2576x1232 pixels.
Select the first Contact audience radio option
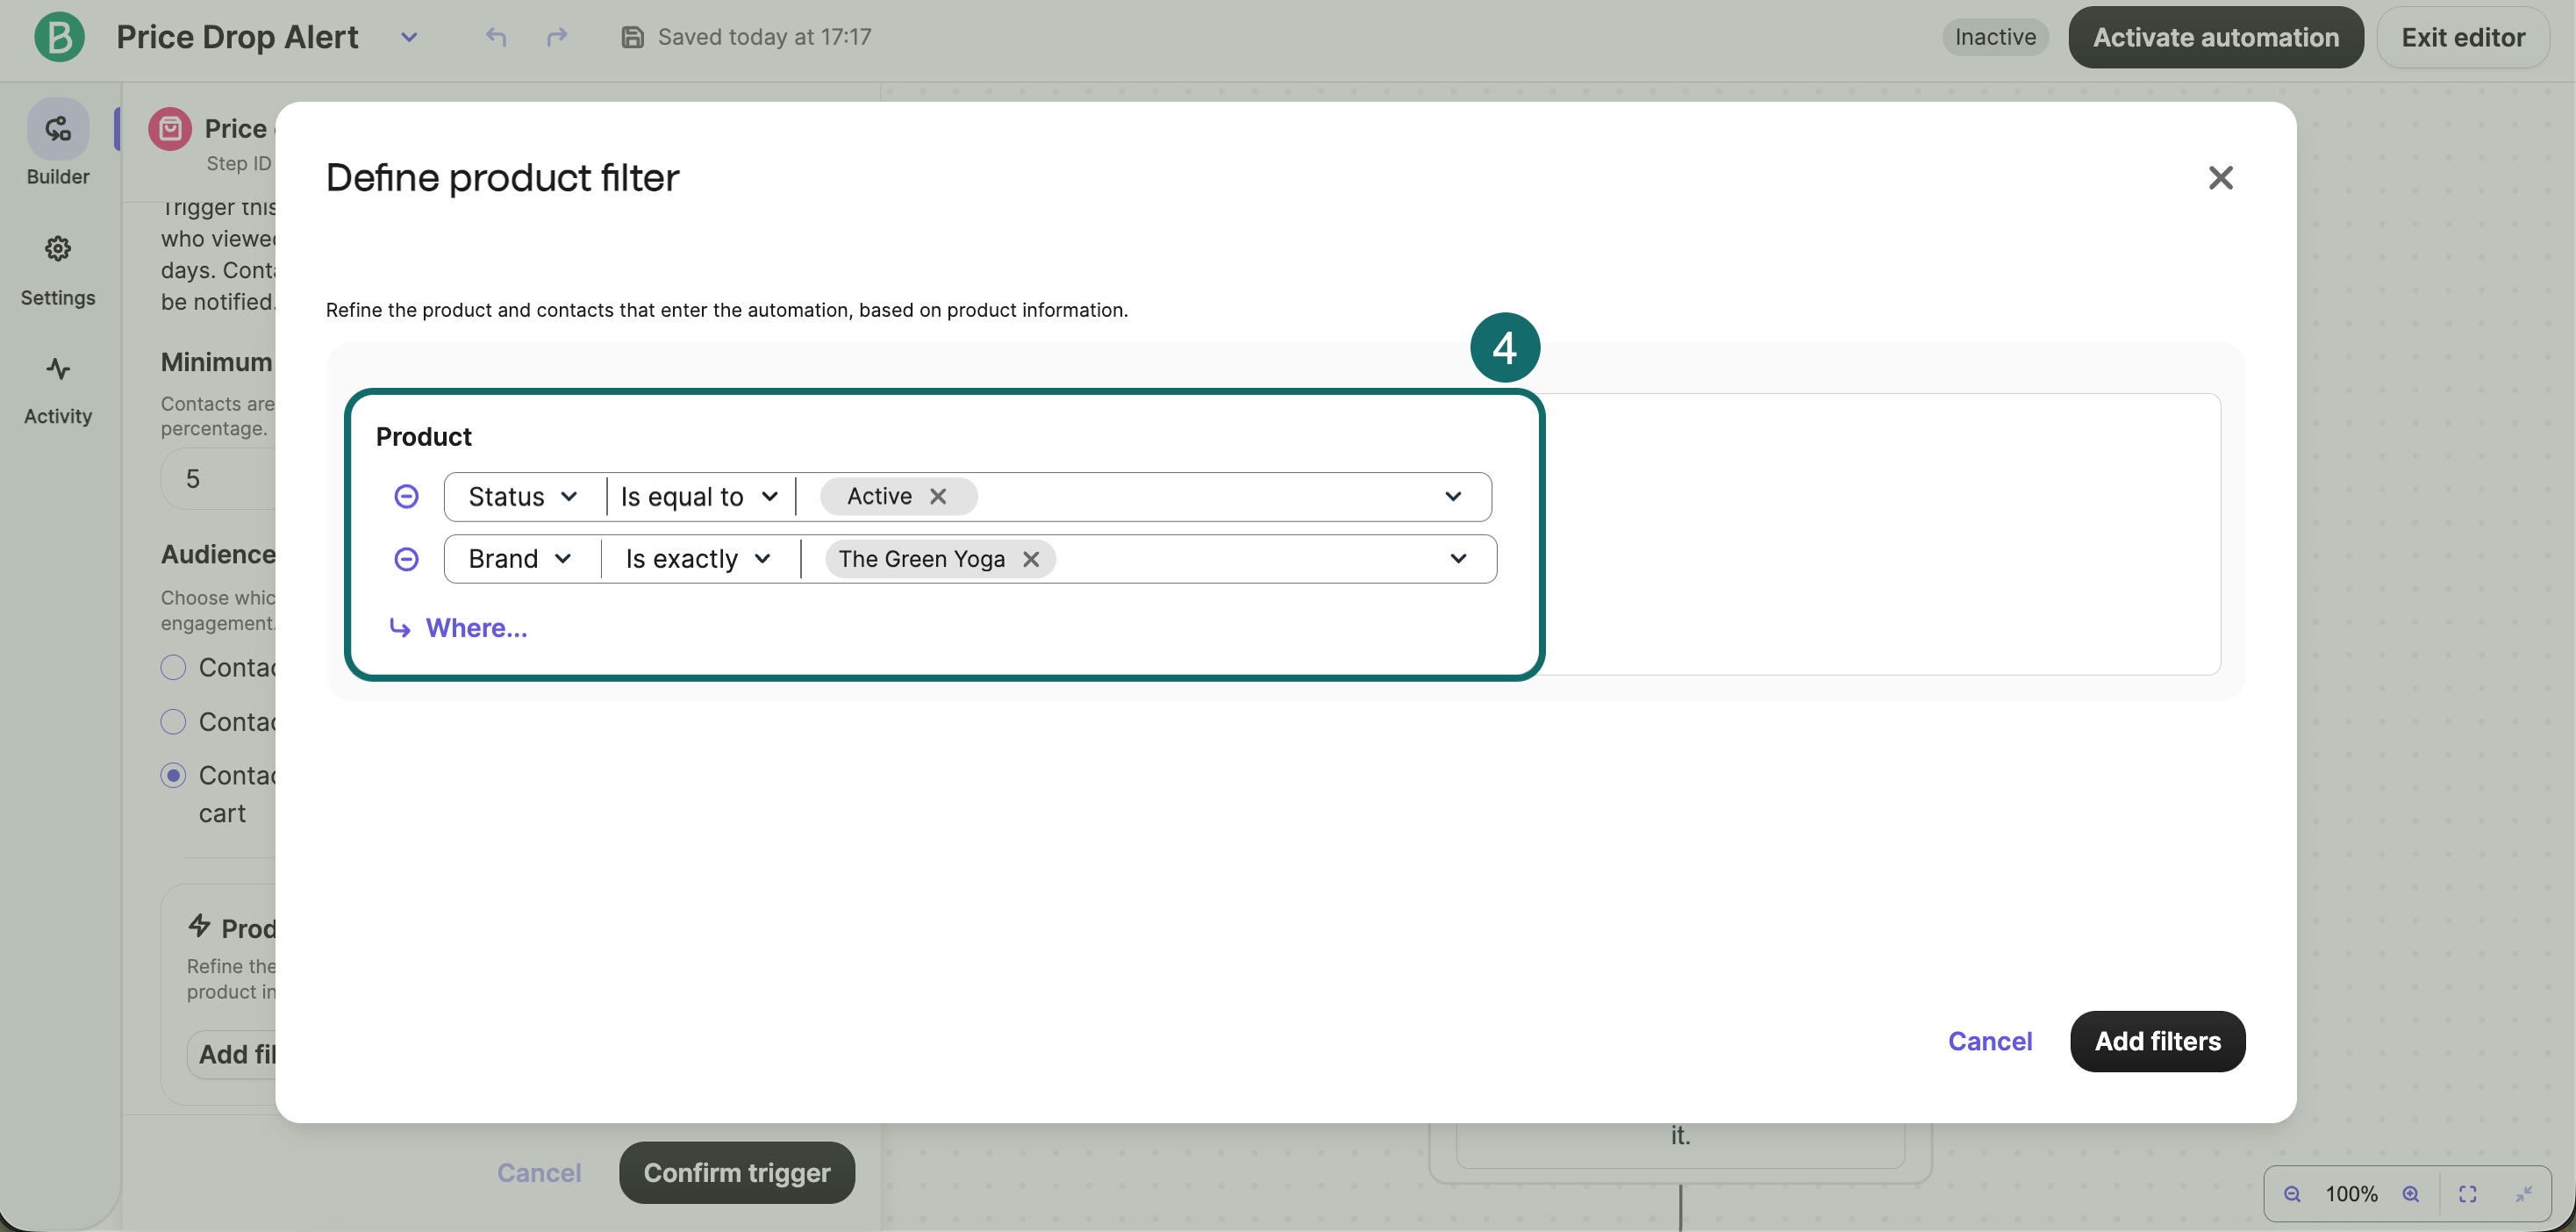point(173,667)
